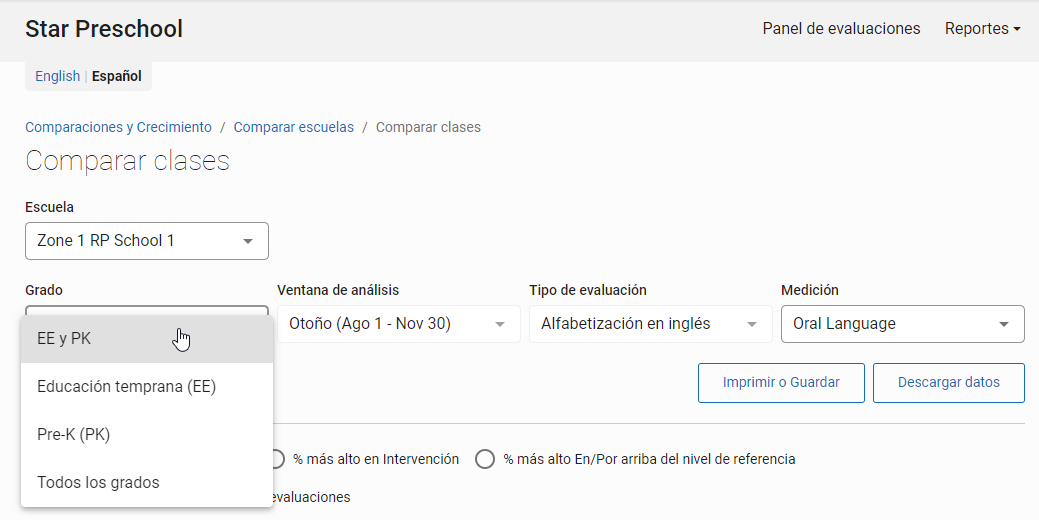1039x520 pixels.
Task: Open the Medición dropdown 'Oral Language'
Action: click(x=902, y=324)
